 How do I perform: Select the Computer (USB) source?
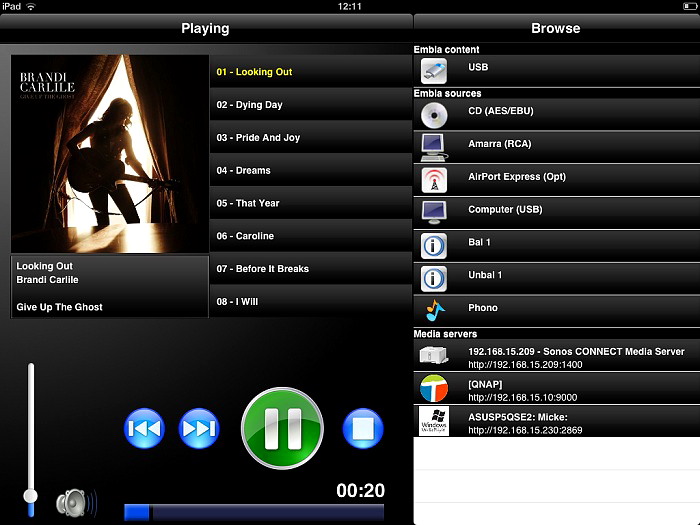(557, 213)
